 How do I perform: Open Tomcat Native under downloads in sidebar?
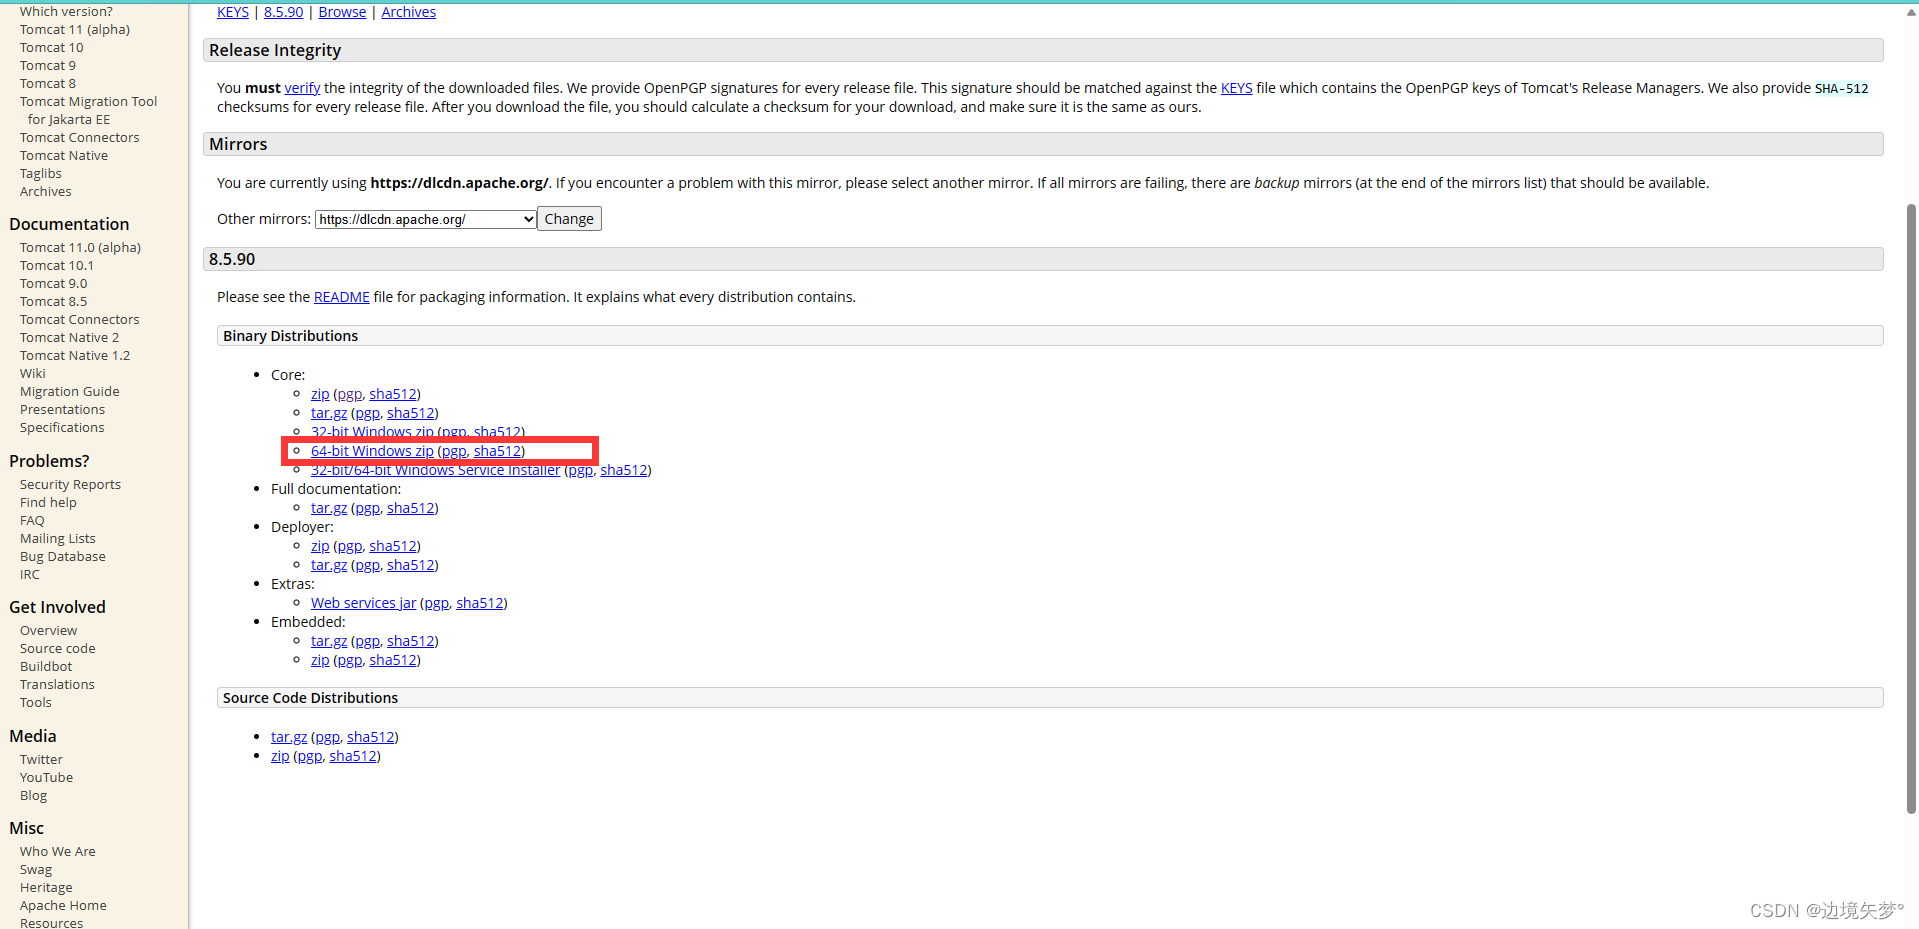(x=64, y=156)
